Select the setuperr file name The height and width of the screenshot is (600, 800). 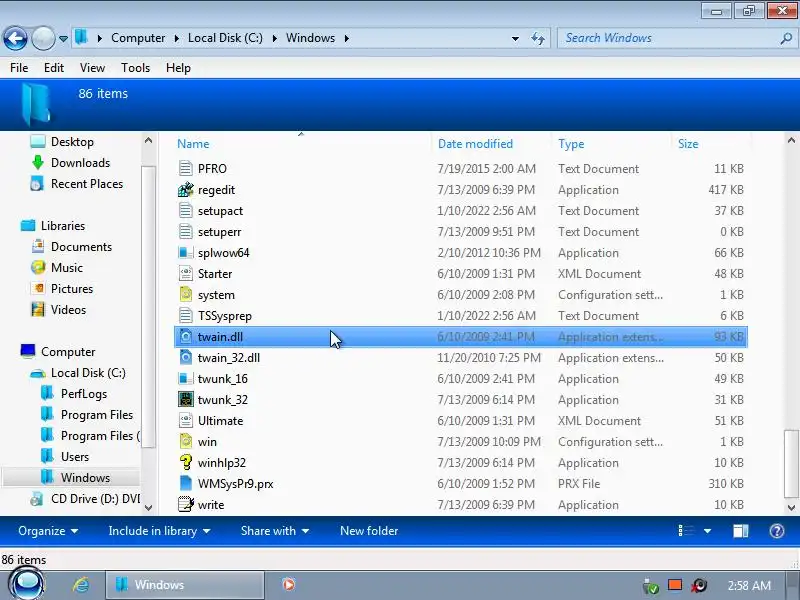[x=219, y=232]
